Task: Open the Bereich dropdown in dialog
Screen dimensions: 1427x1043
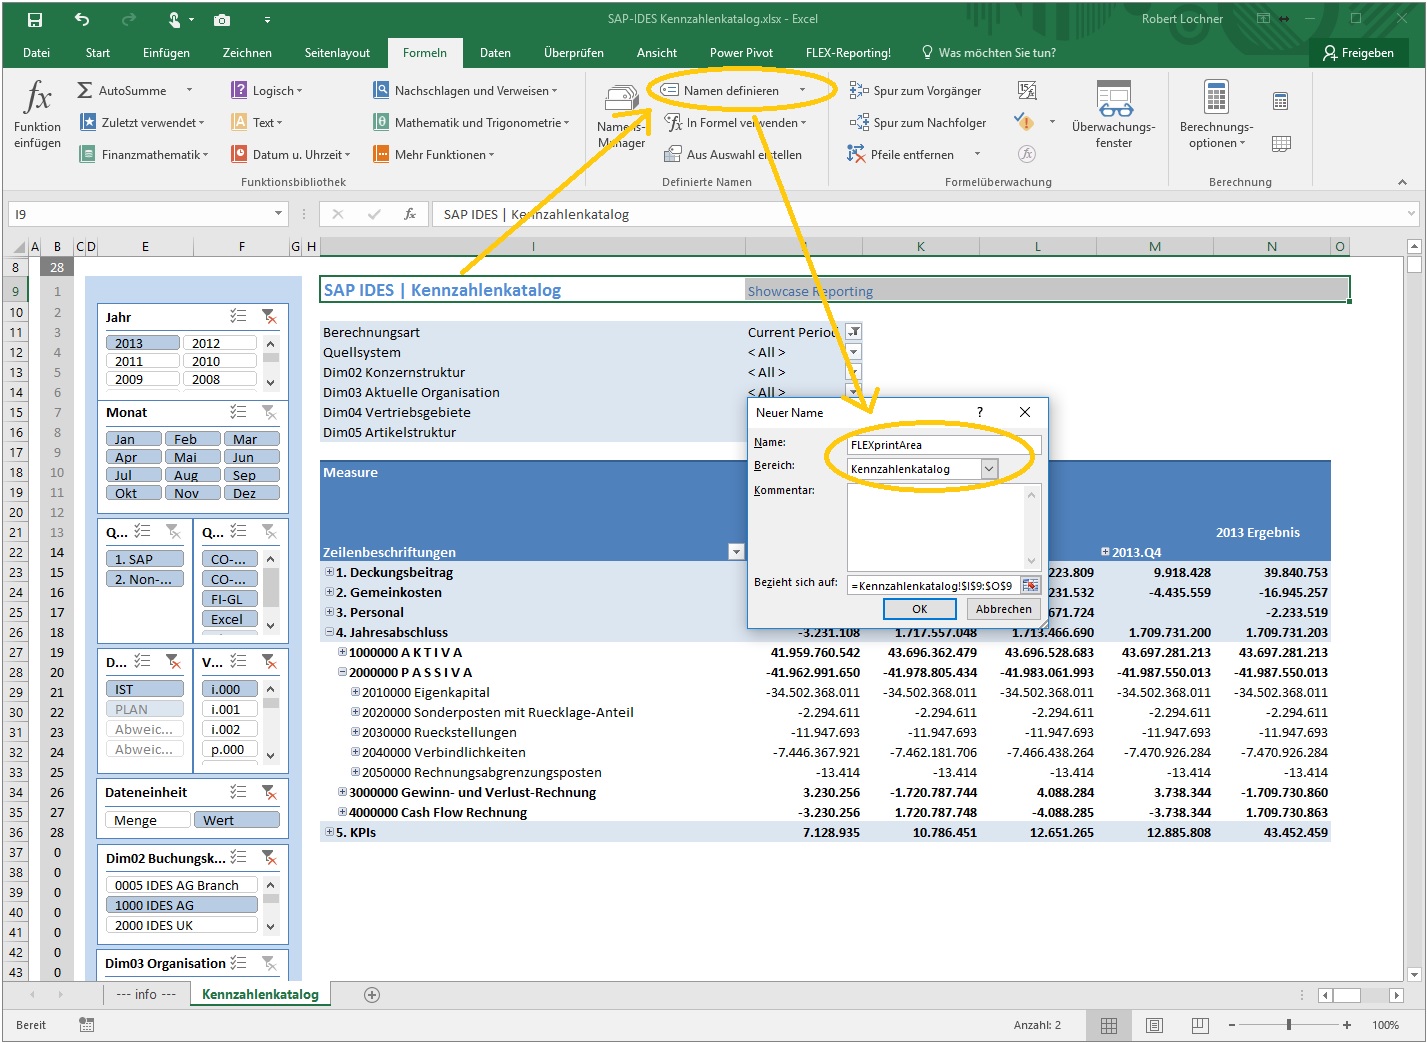Action: [x=989, y=469]
